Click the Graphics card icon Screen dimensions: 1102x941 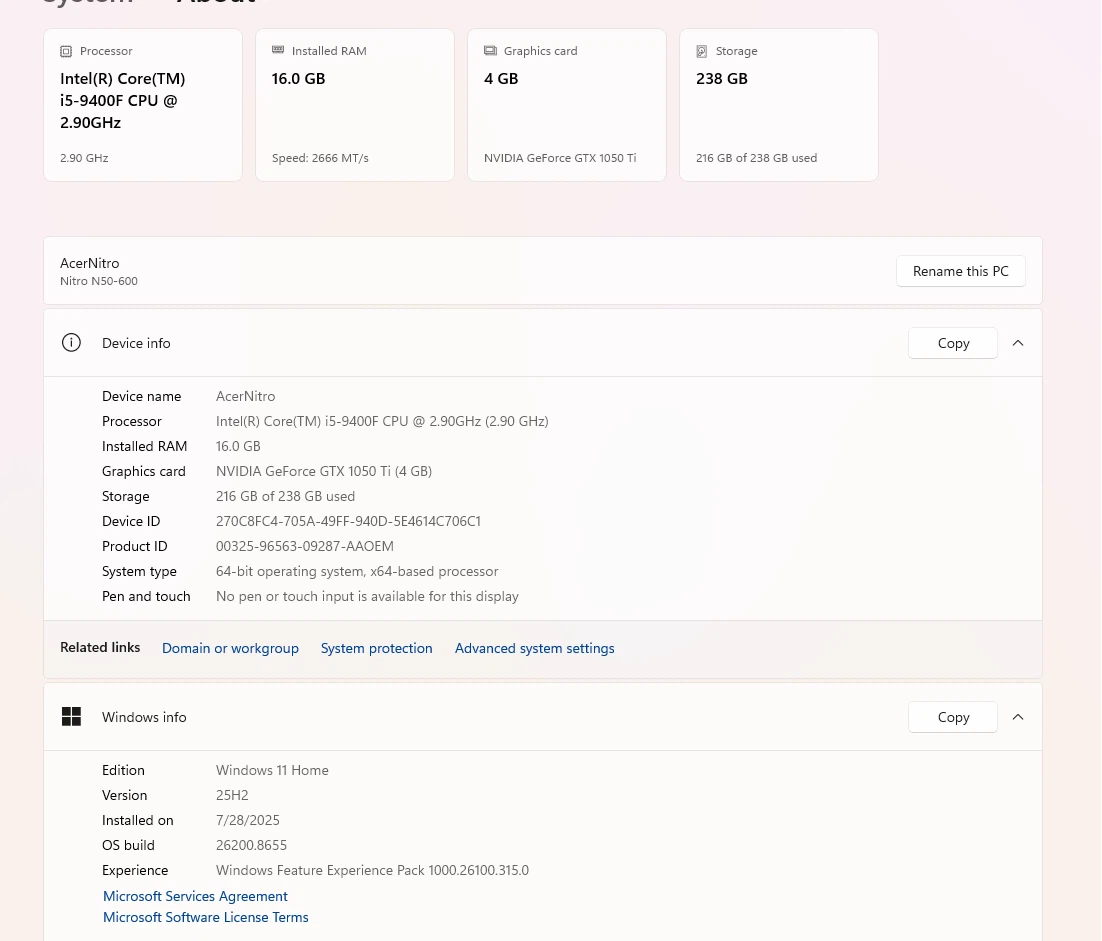[x=491, y=51]
